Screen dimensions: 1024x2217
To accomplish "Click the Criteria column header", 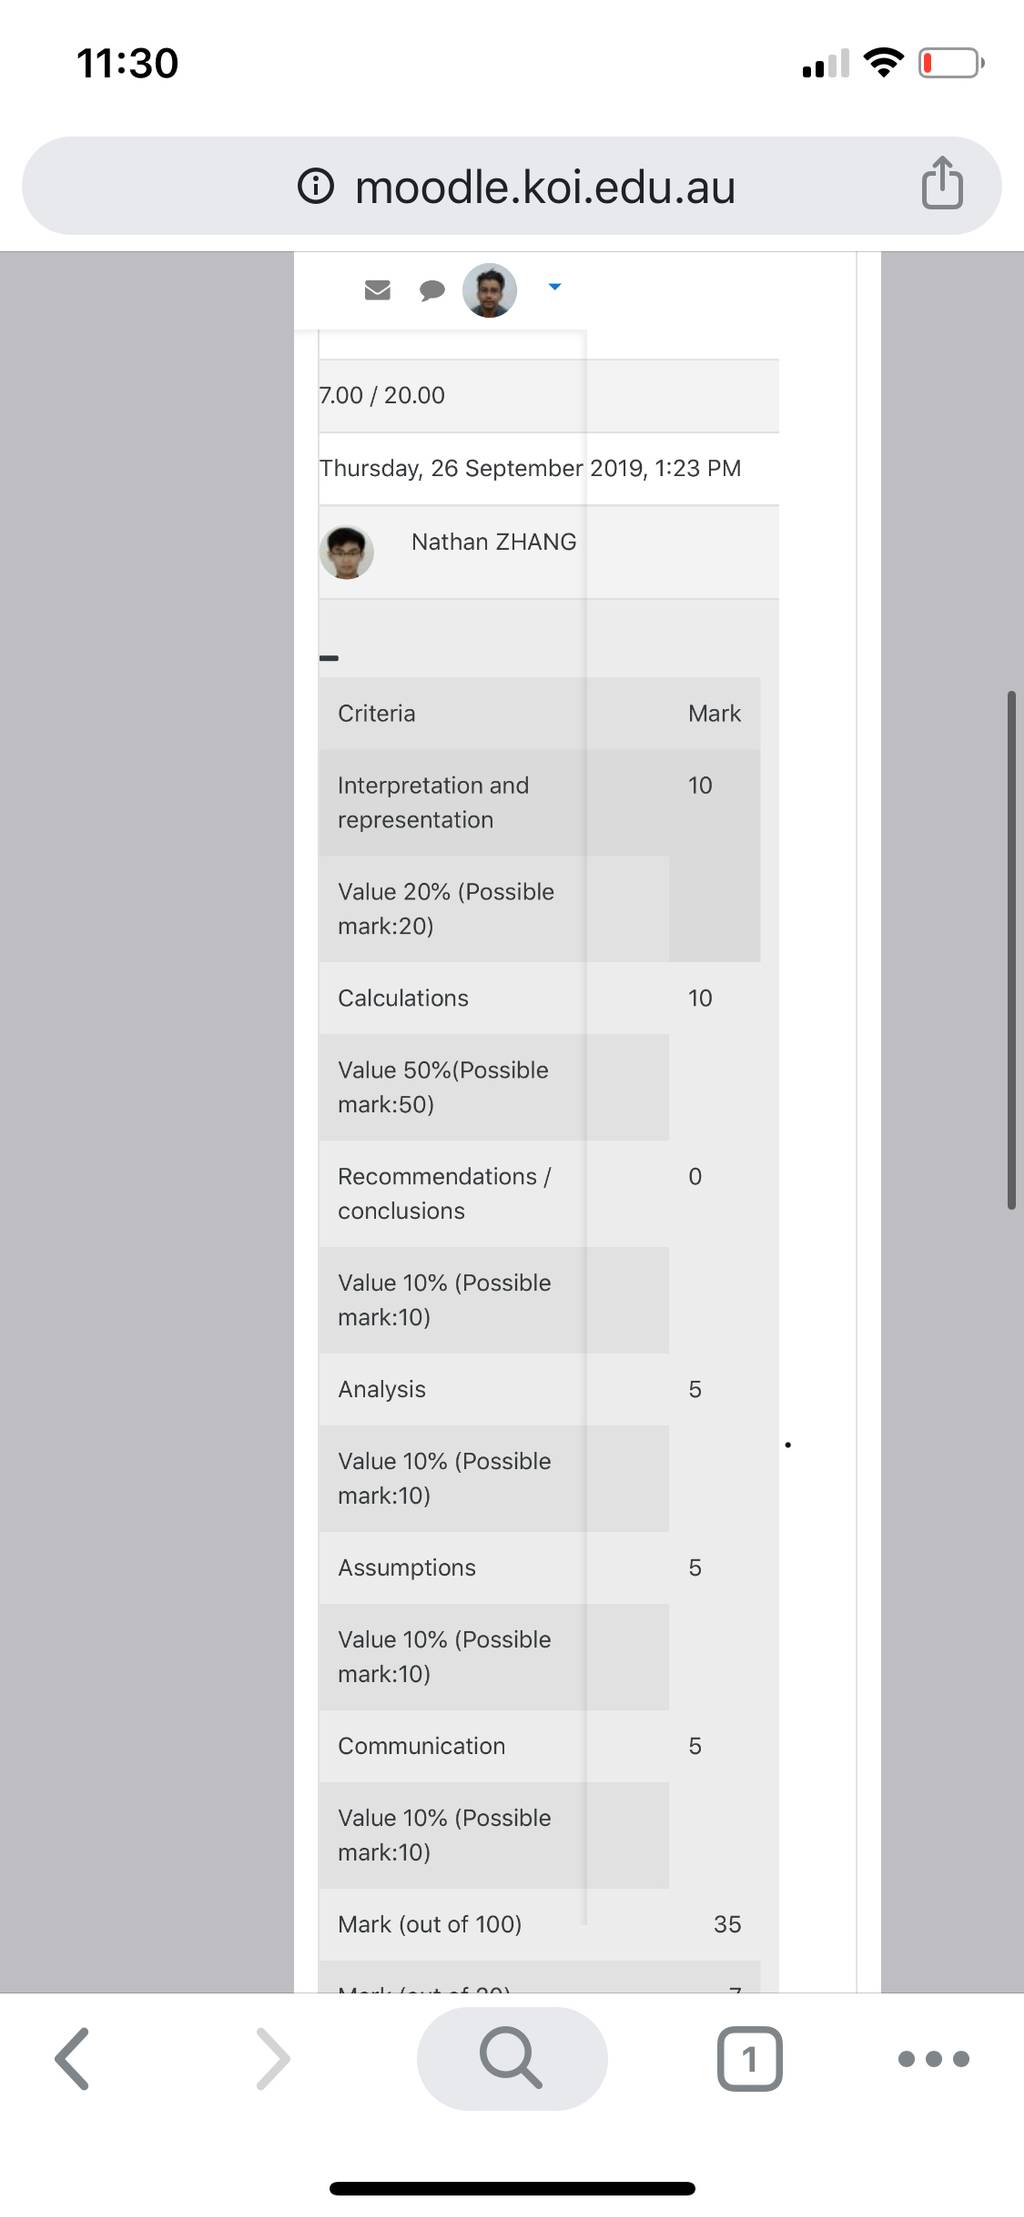I will pyautogui.click(x=377, y=713).
